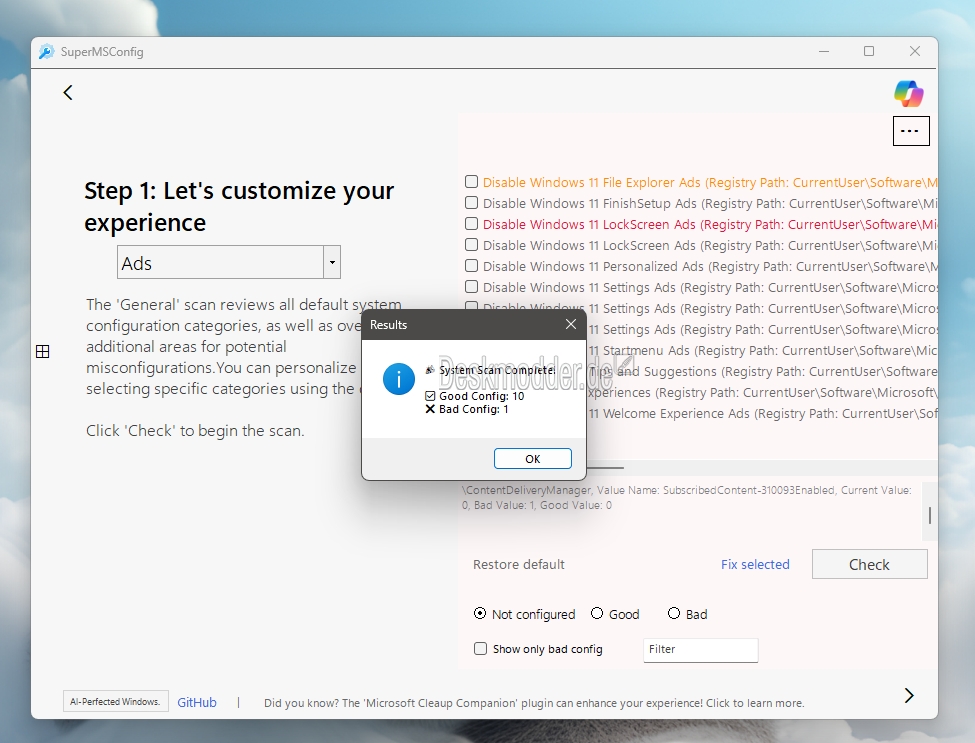Click the AI-Perfected Windows button
This screenshot has width=975, height=743.
[x=115, y=701]
